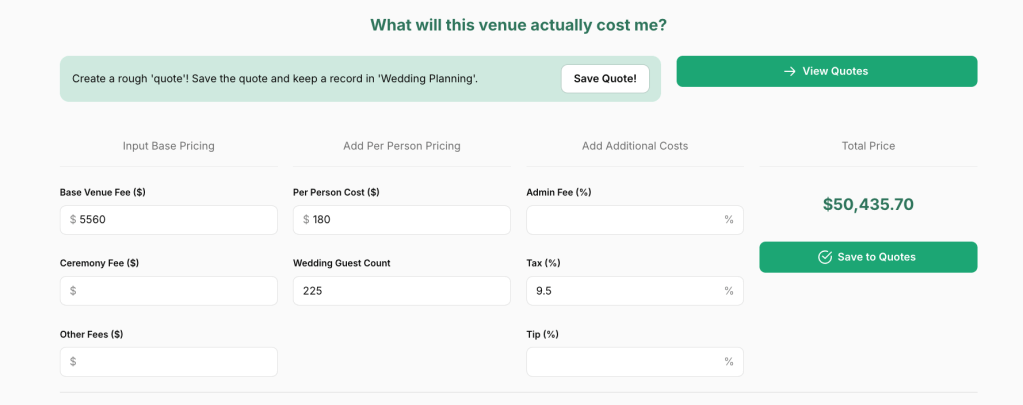
Task: Click the dollar sign in Per Person Cost
Action: [x=306, y=220]
